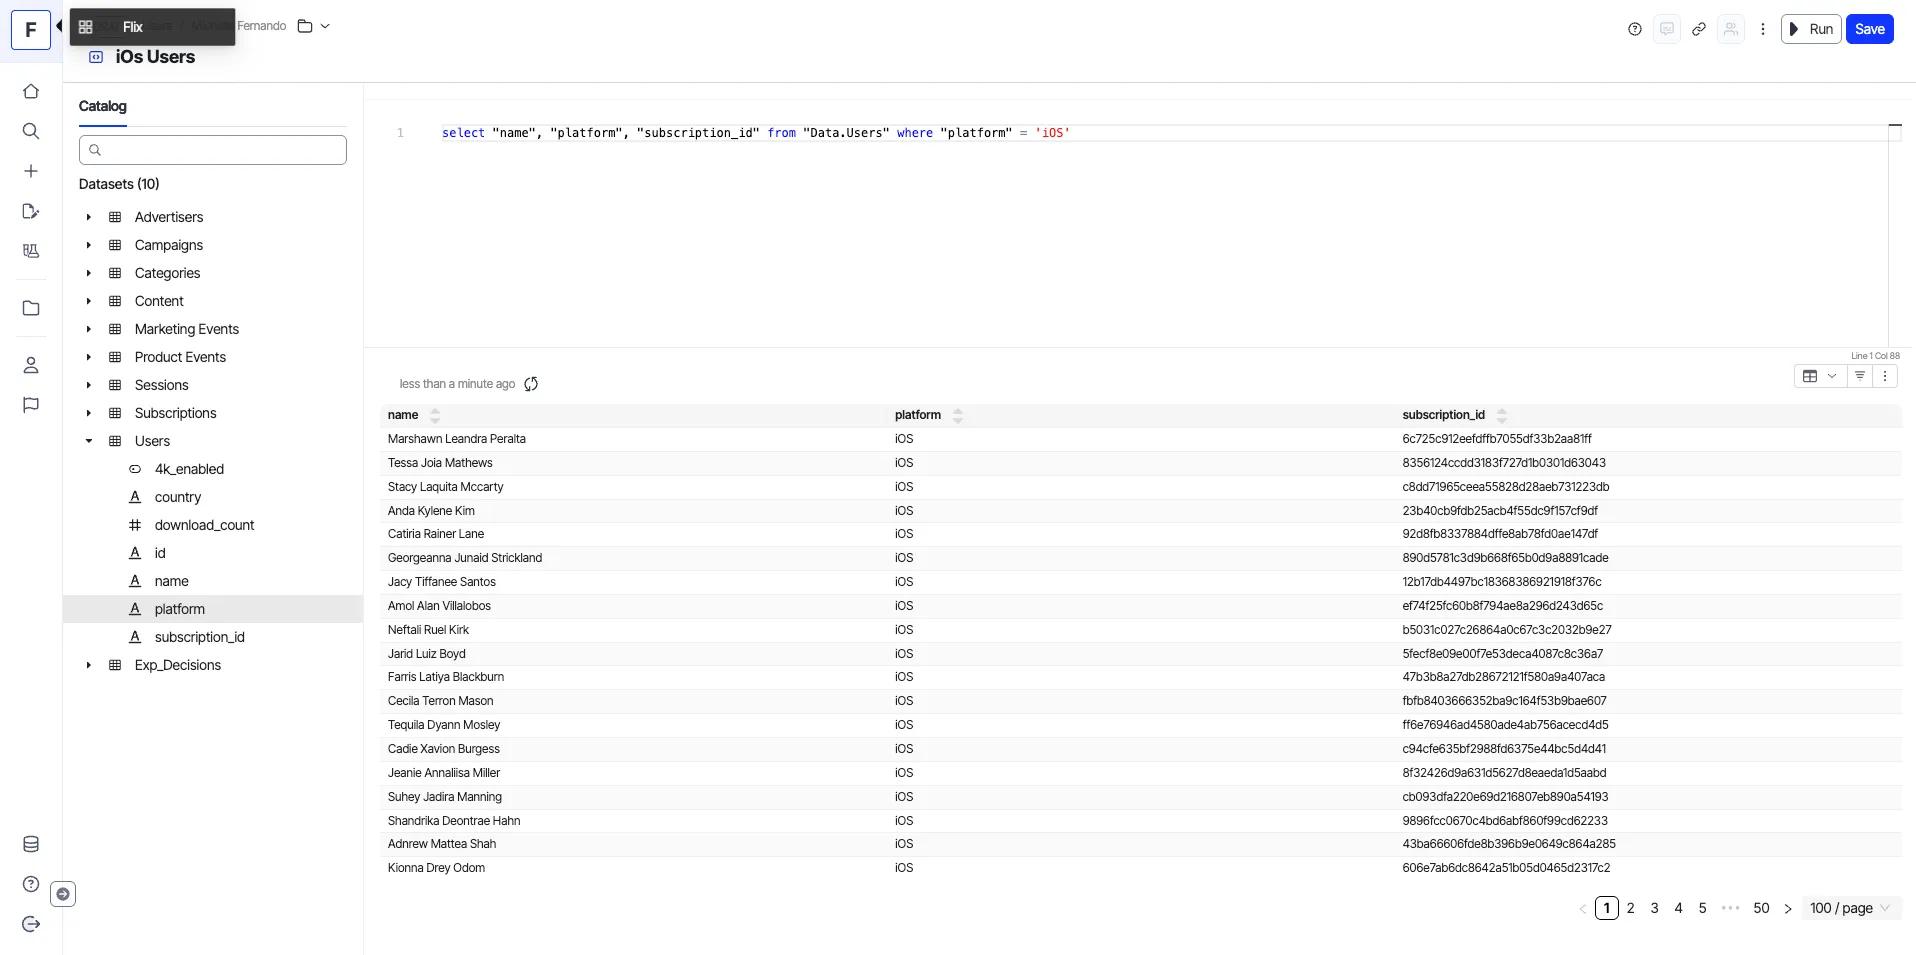Expand the Subscriptions dataset

(89, 413)
